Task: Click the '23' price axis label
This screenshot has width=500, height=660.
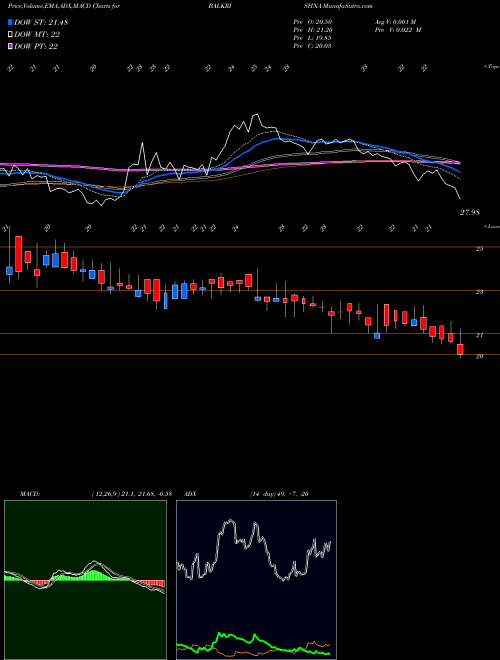Action: (x=479, y=292)
